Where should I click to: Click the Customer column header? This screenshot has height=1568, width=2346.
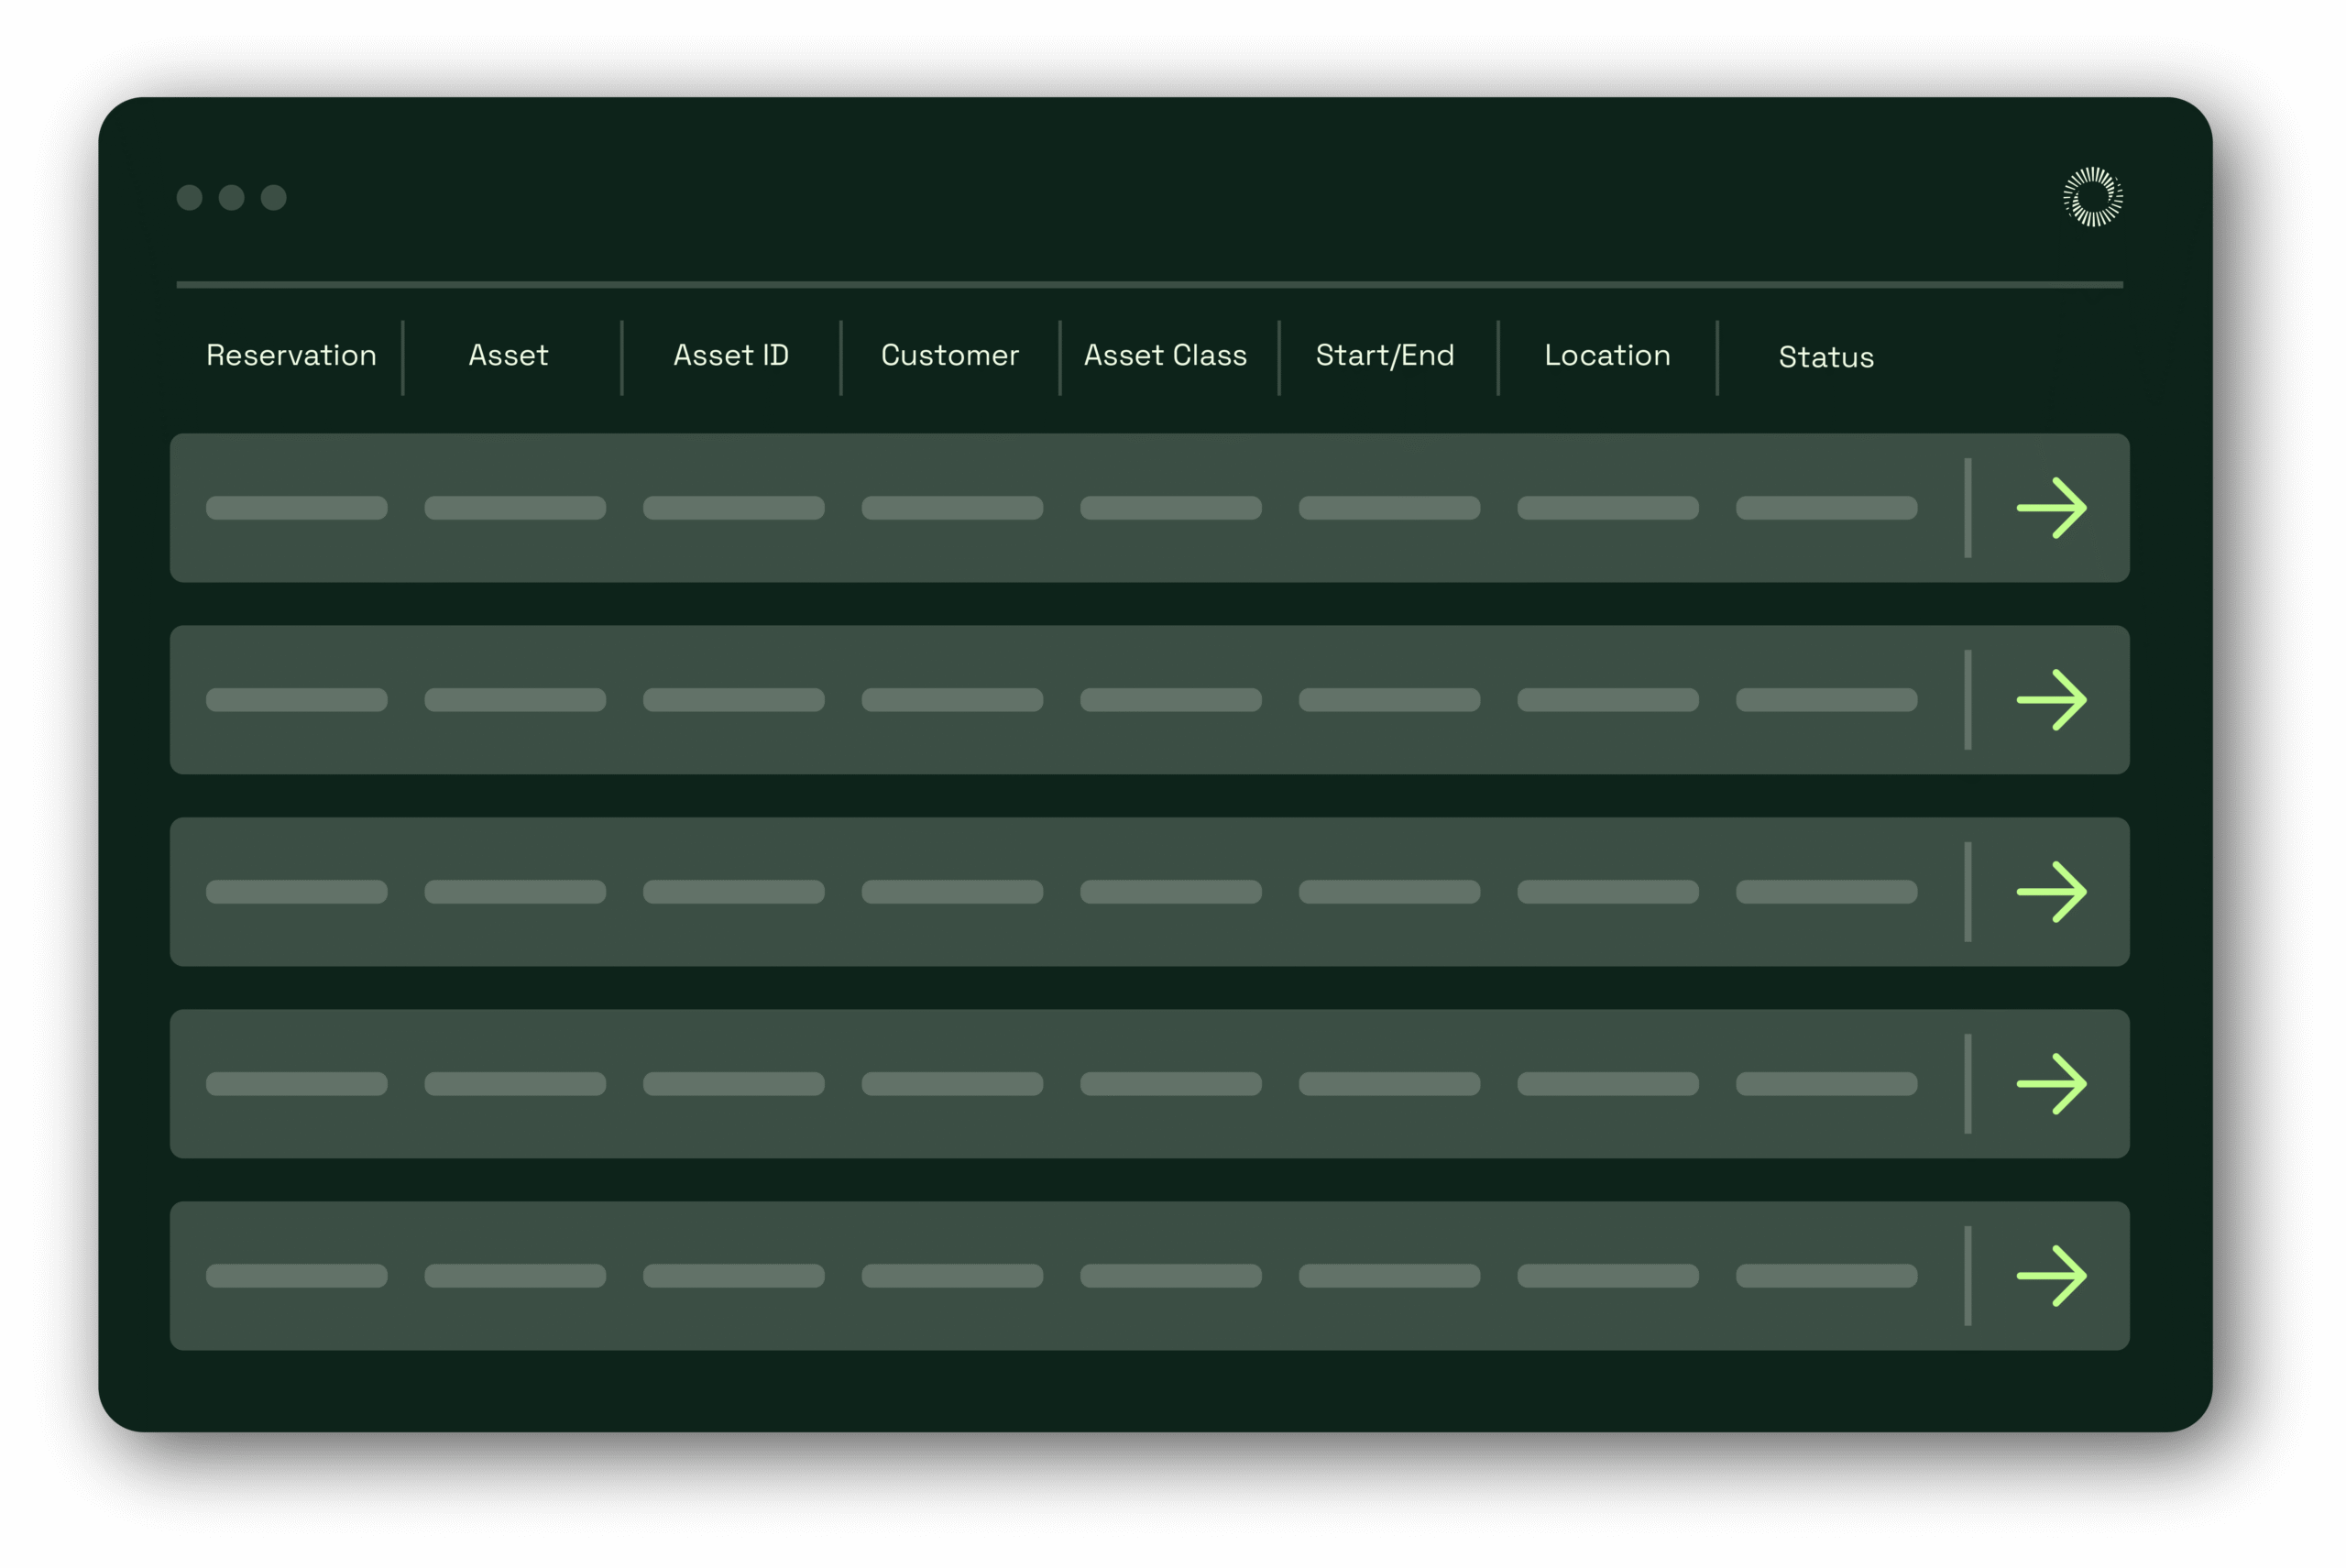click(950, 356)
